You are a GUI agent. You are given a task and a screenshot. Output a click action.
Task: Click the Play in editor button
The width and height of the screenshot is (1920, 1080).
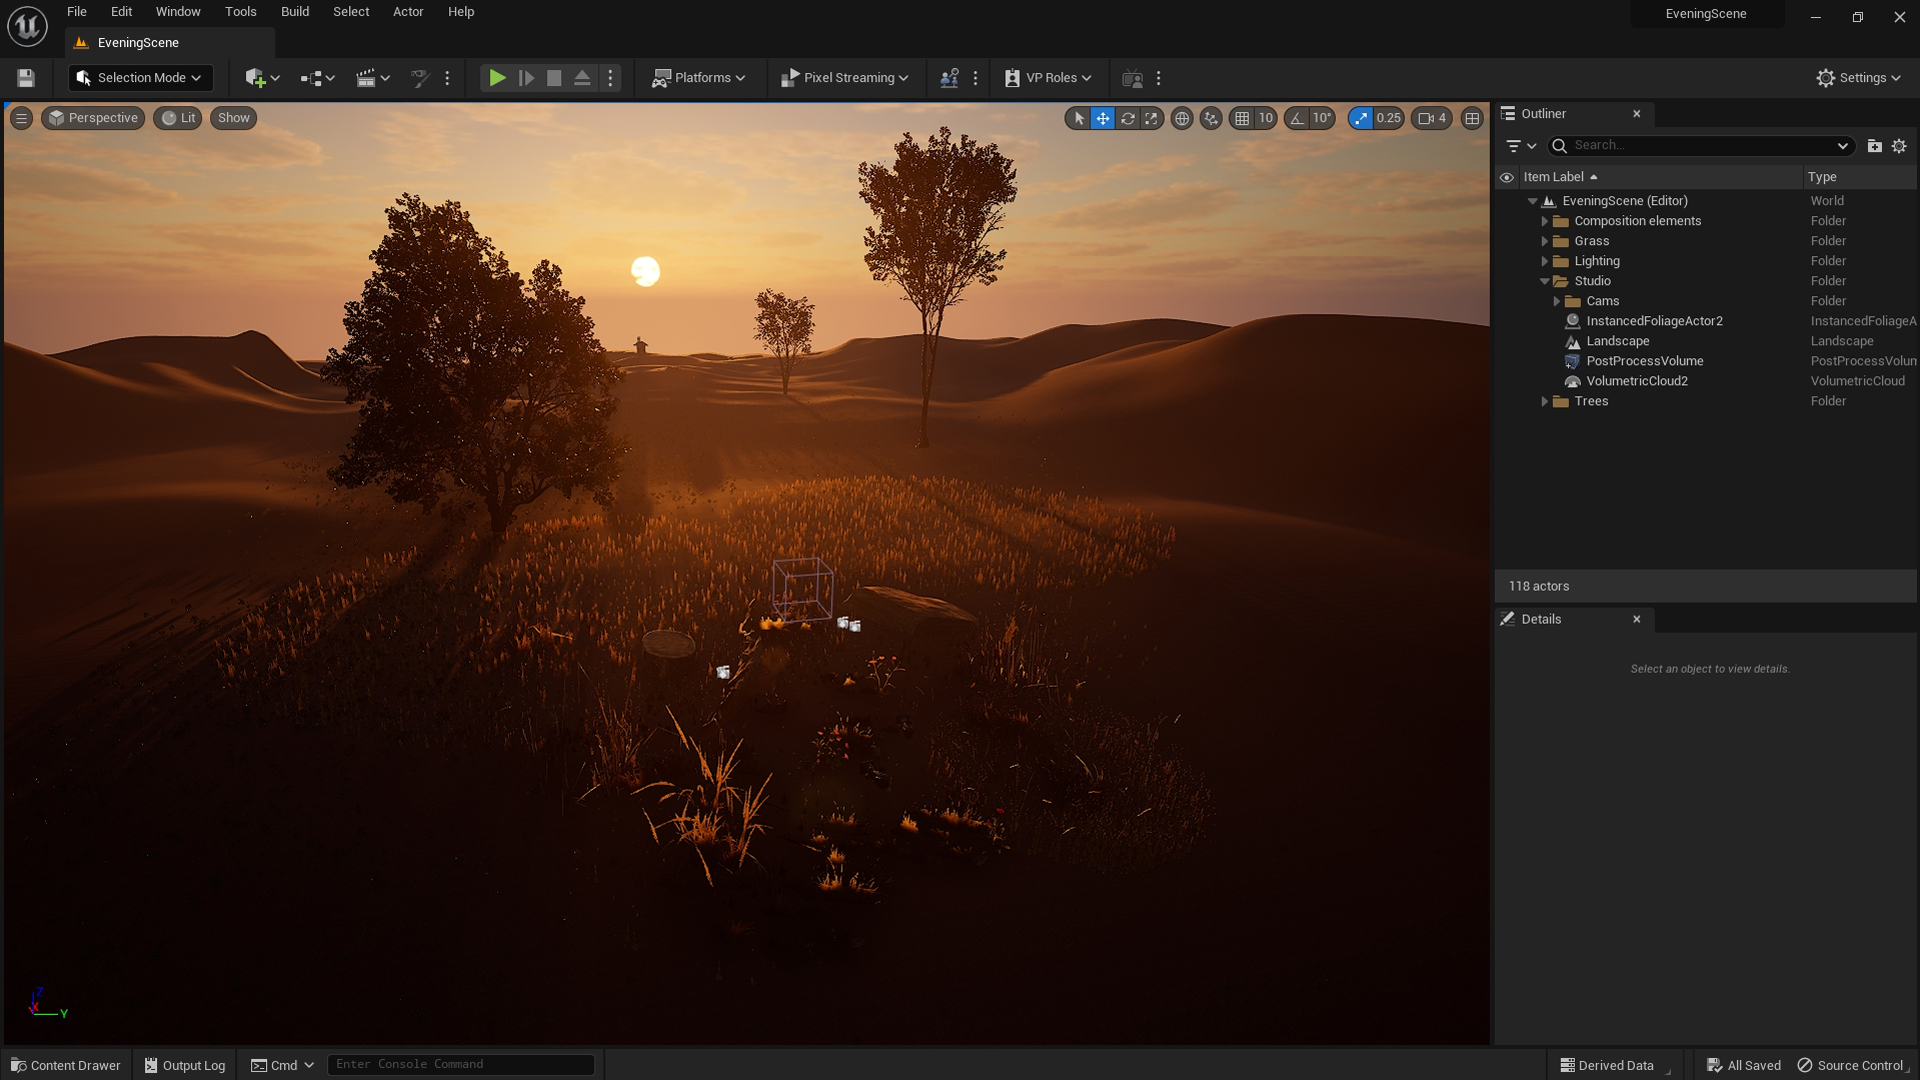pos(497,78)
